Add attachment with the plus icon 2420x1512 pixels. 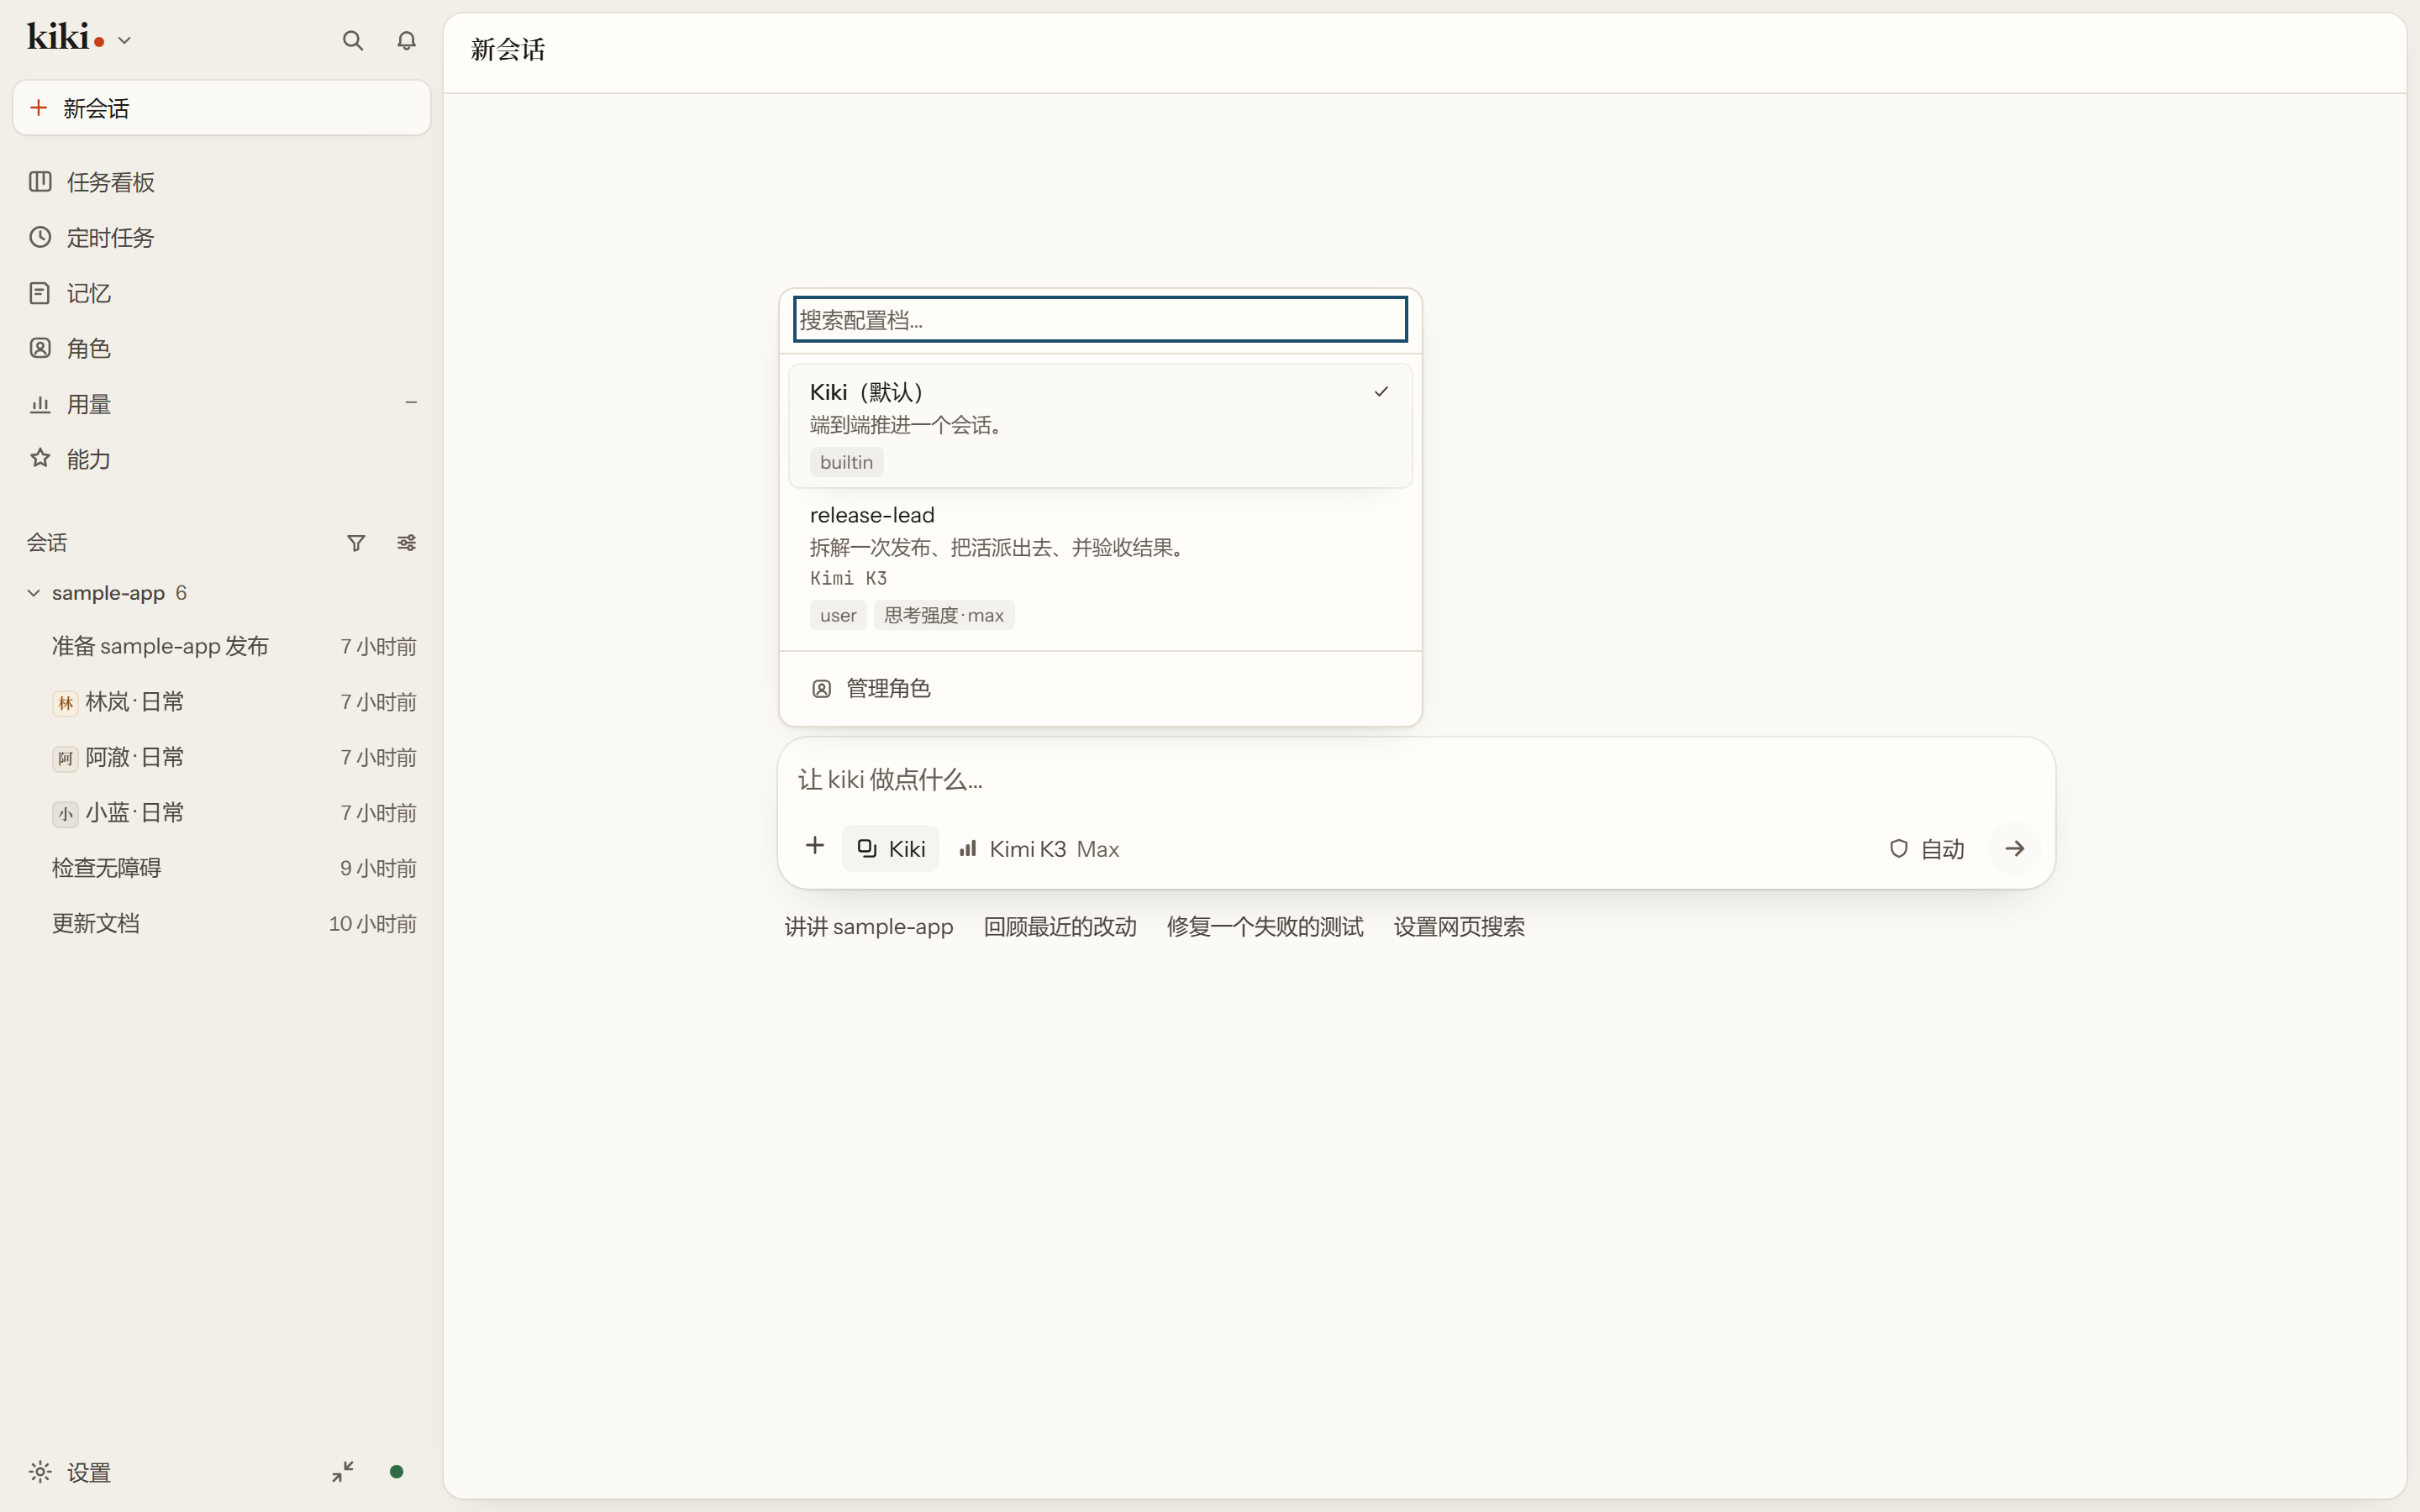(814, 847)
